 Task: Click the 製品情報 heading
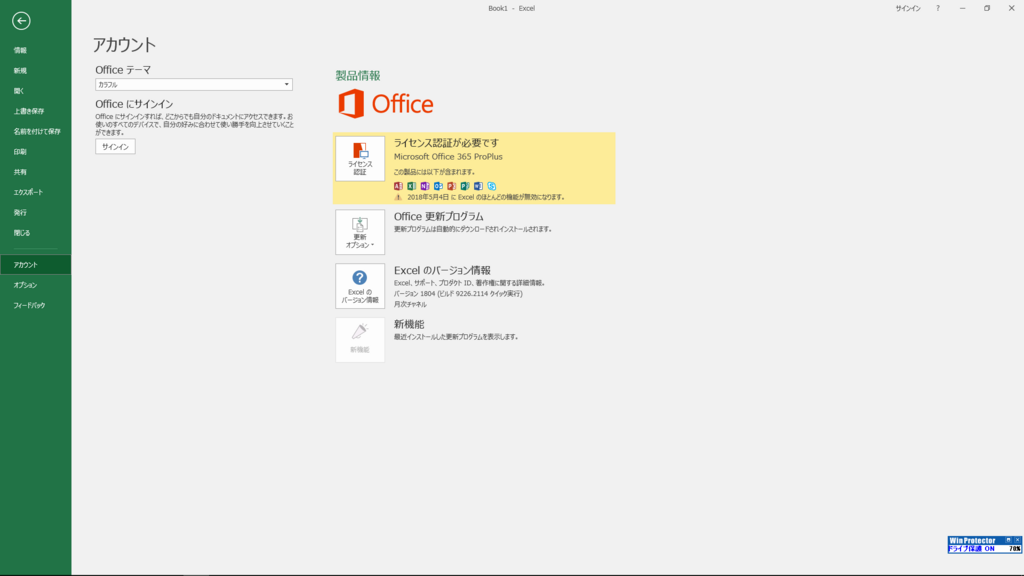(x=358, y=76)
